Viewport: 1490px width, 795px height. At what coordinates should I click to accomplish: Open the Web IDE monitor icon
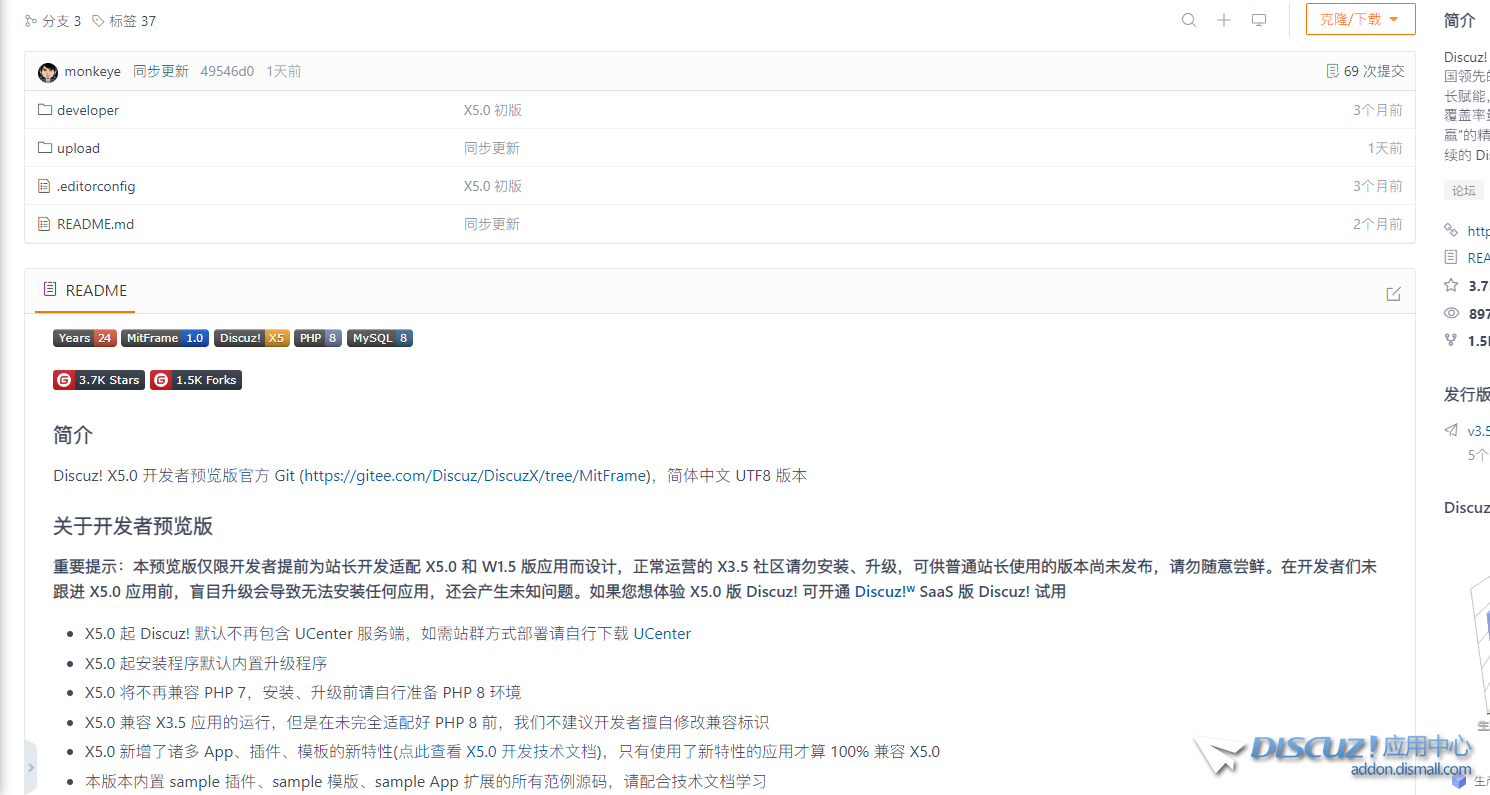pos(1259,20)
